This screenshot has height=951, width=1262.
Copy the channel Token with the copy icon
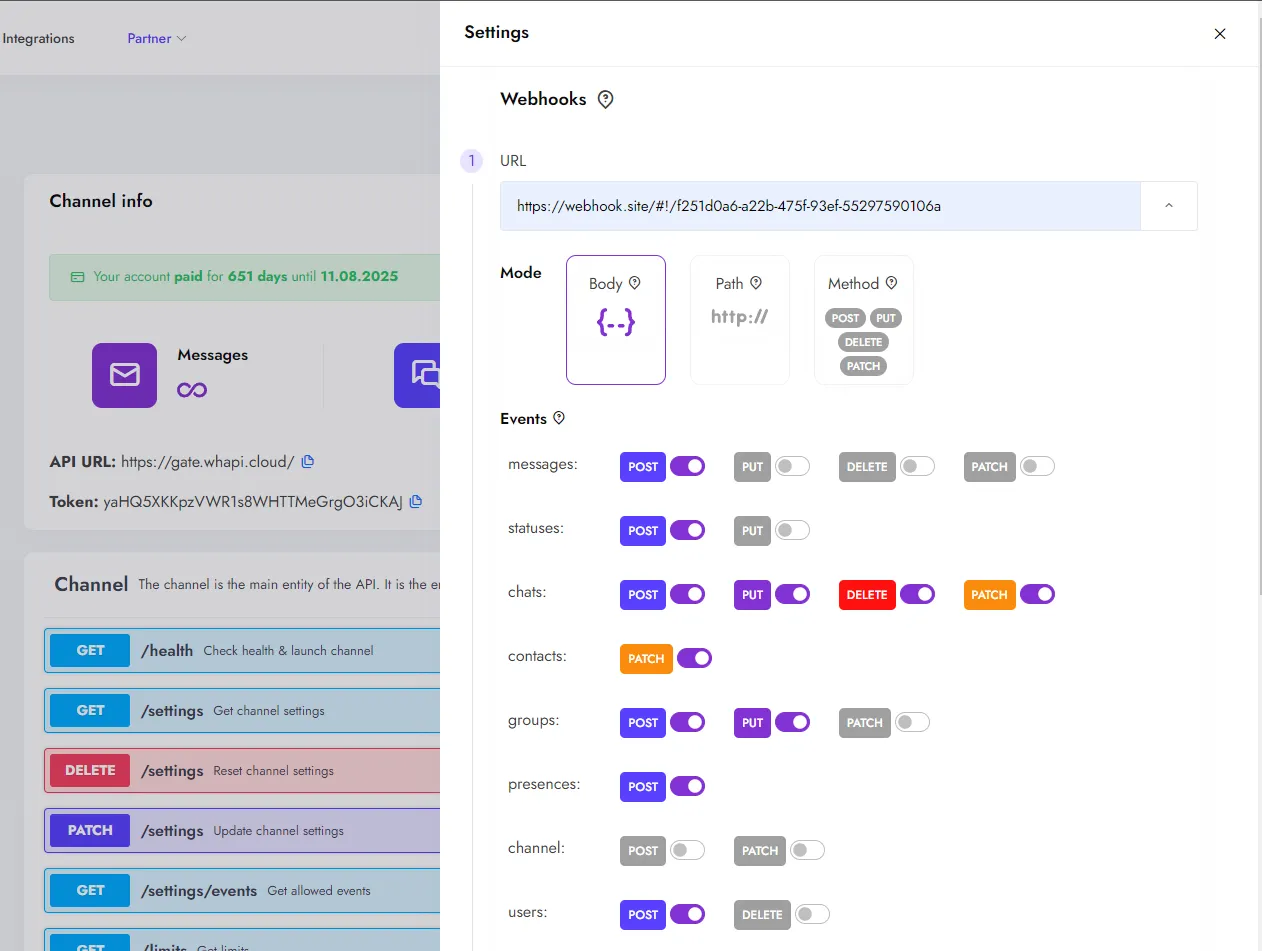pos(416,501)
